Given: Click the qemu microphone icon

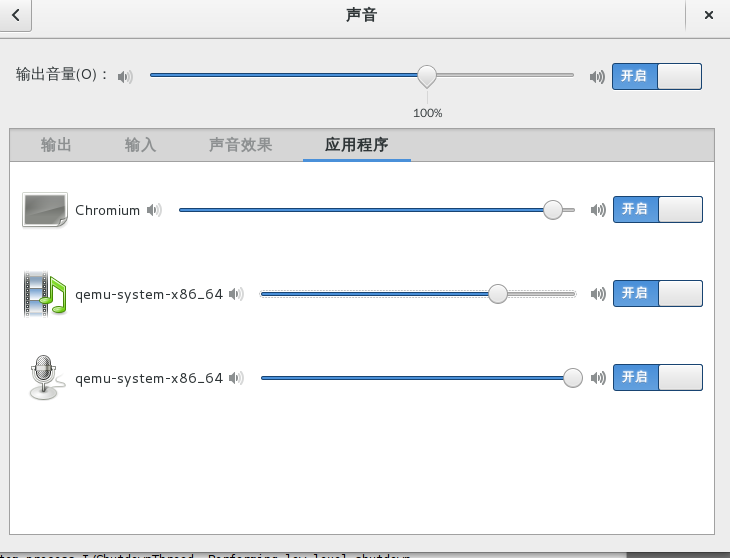Looking at the screenshot, I should point(43,378).
